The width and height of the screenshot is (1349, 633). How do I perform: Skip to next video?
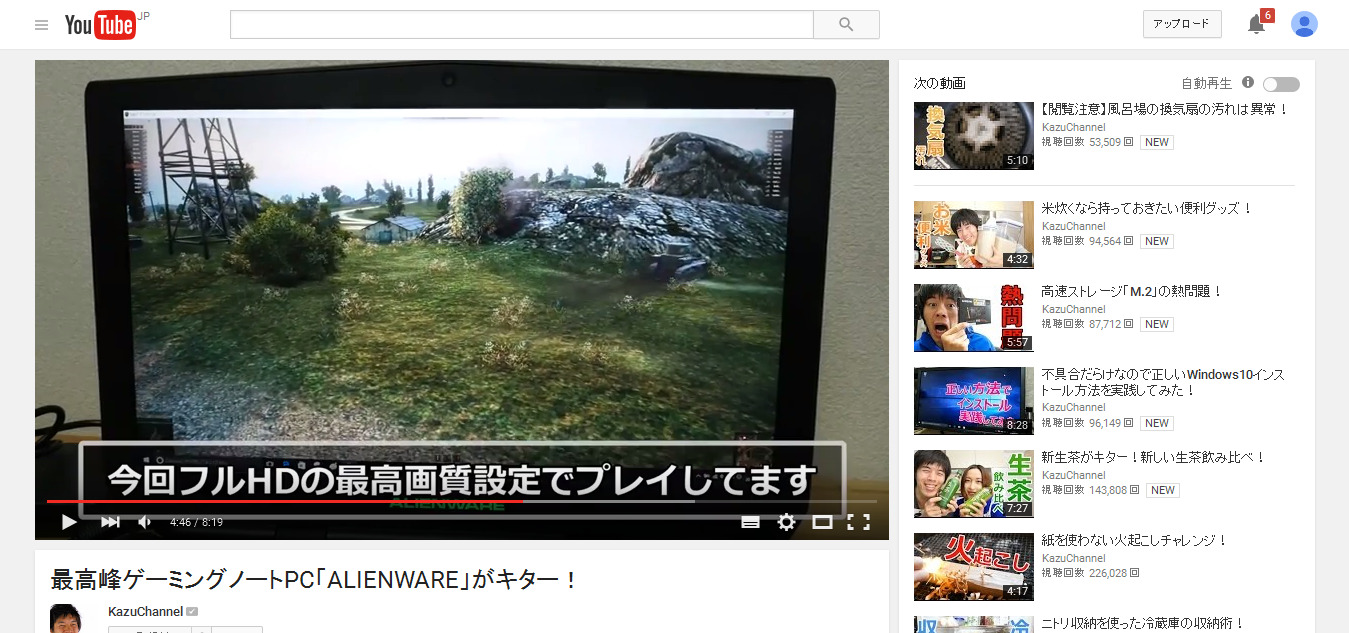click(110, 521)
